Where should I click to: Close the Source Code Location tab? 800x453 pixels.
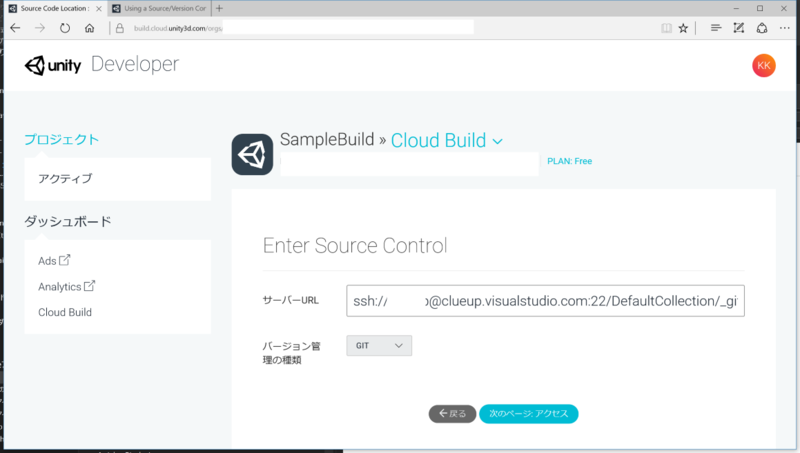pos(99,9)
